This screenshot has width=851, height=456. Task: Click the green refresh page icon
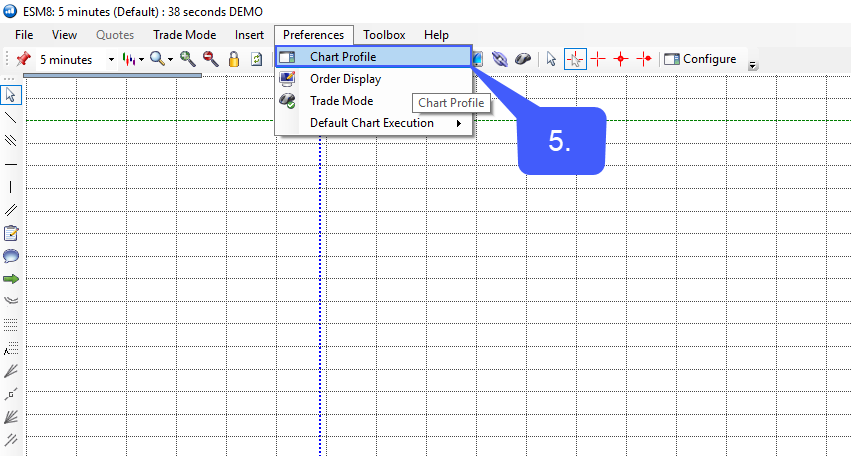pos(257,59)
